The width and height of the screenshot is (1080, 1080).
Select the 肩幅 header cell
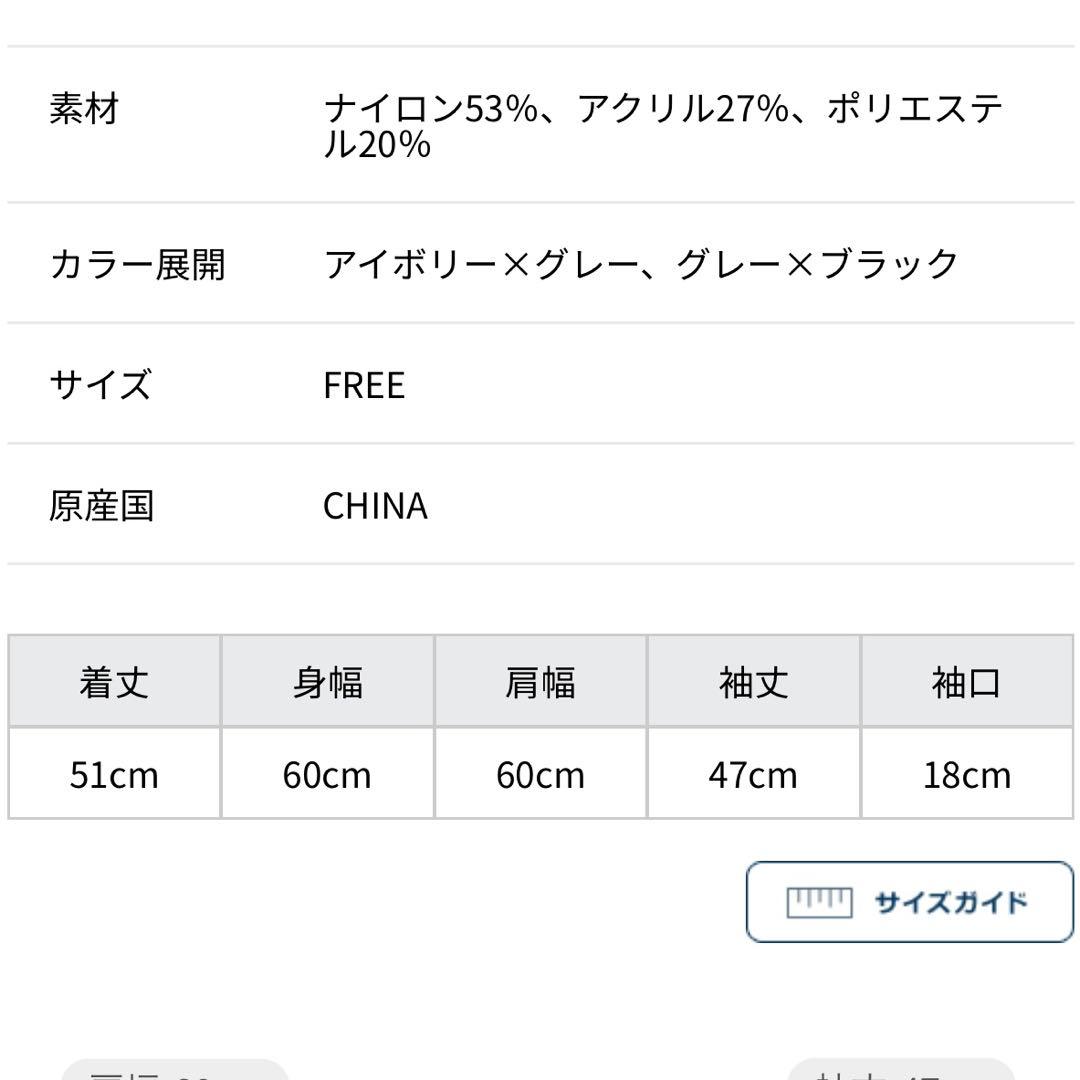[x=540, y=682]
